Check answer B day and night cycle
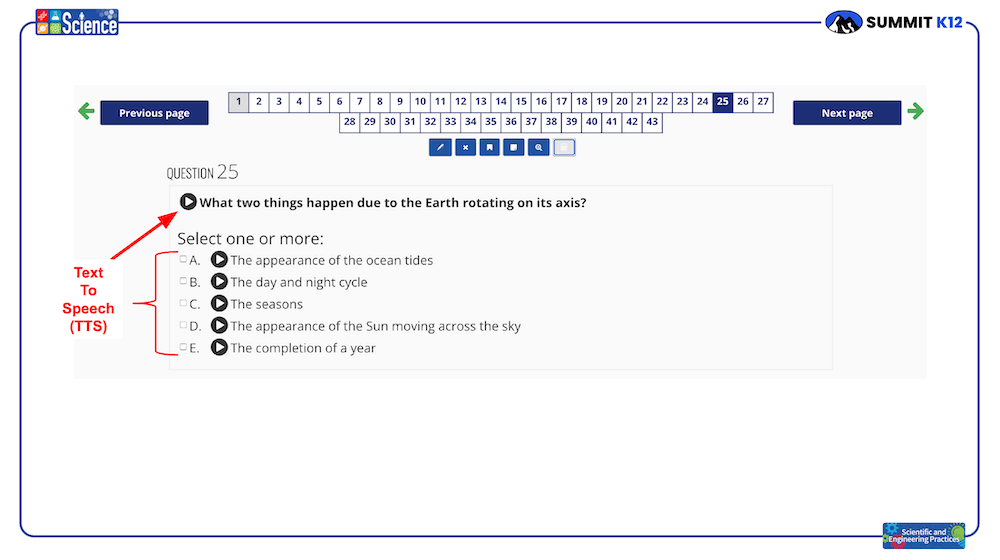Image resolution: width=1000 pixels, height=560 pixels. (183, 281)
